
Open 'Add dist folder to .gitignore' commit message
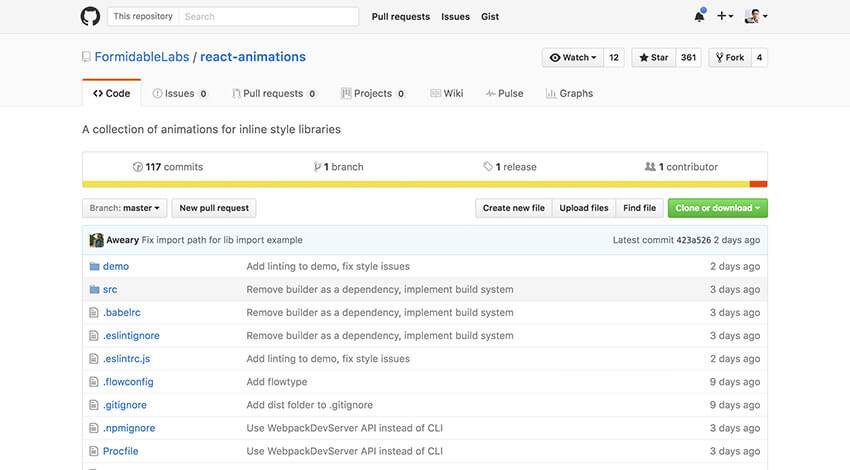[310, 405]
